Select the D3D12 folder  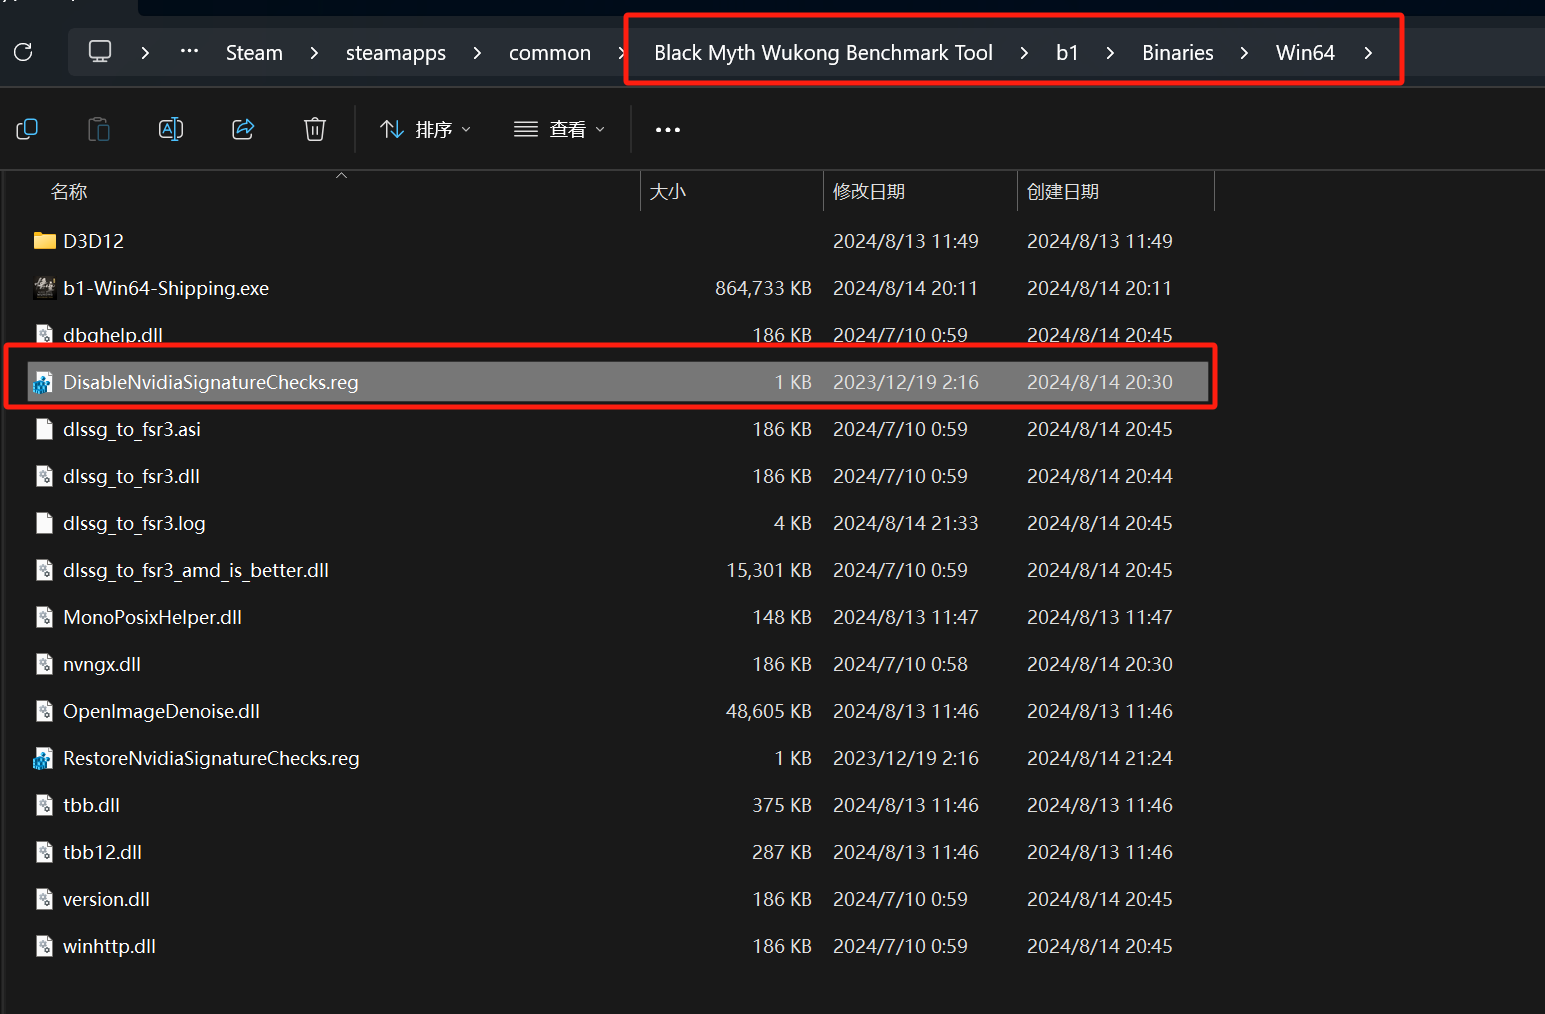click(93, 241)
